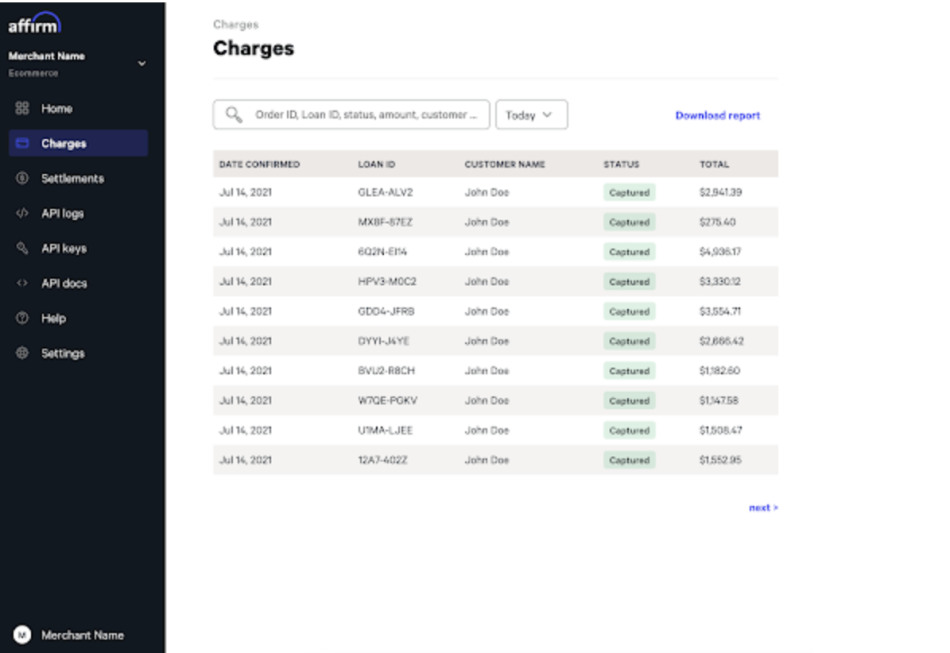The width and height of the screenshot is (950, 653).
Task: Open API docs
Action: click(78, 283)
